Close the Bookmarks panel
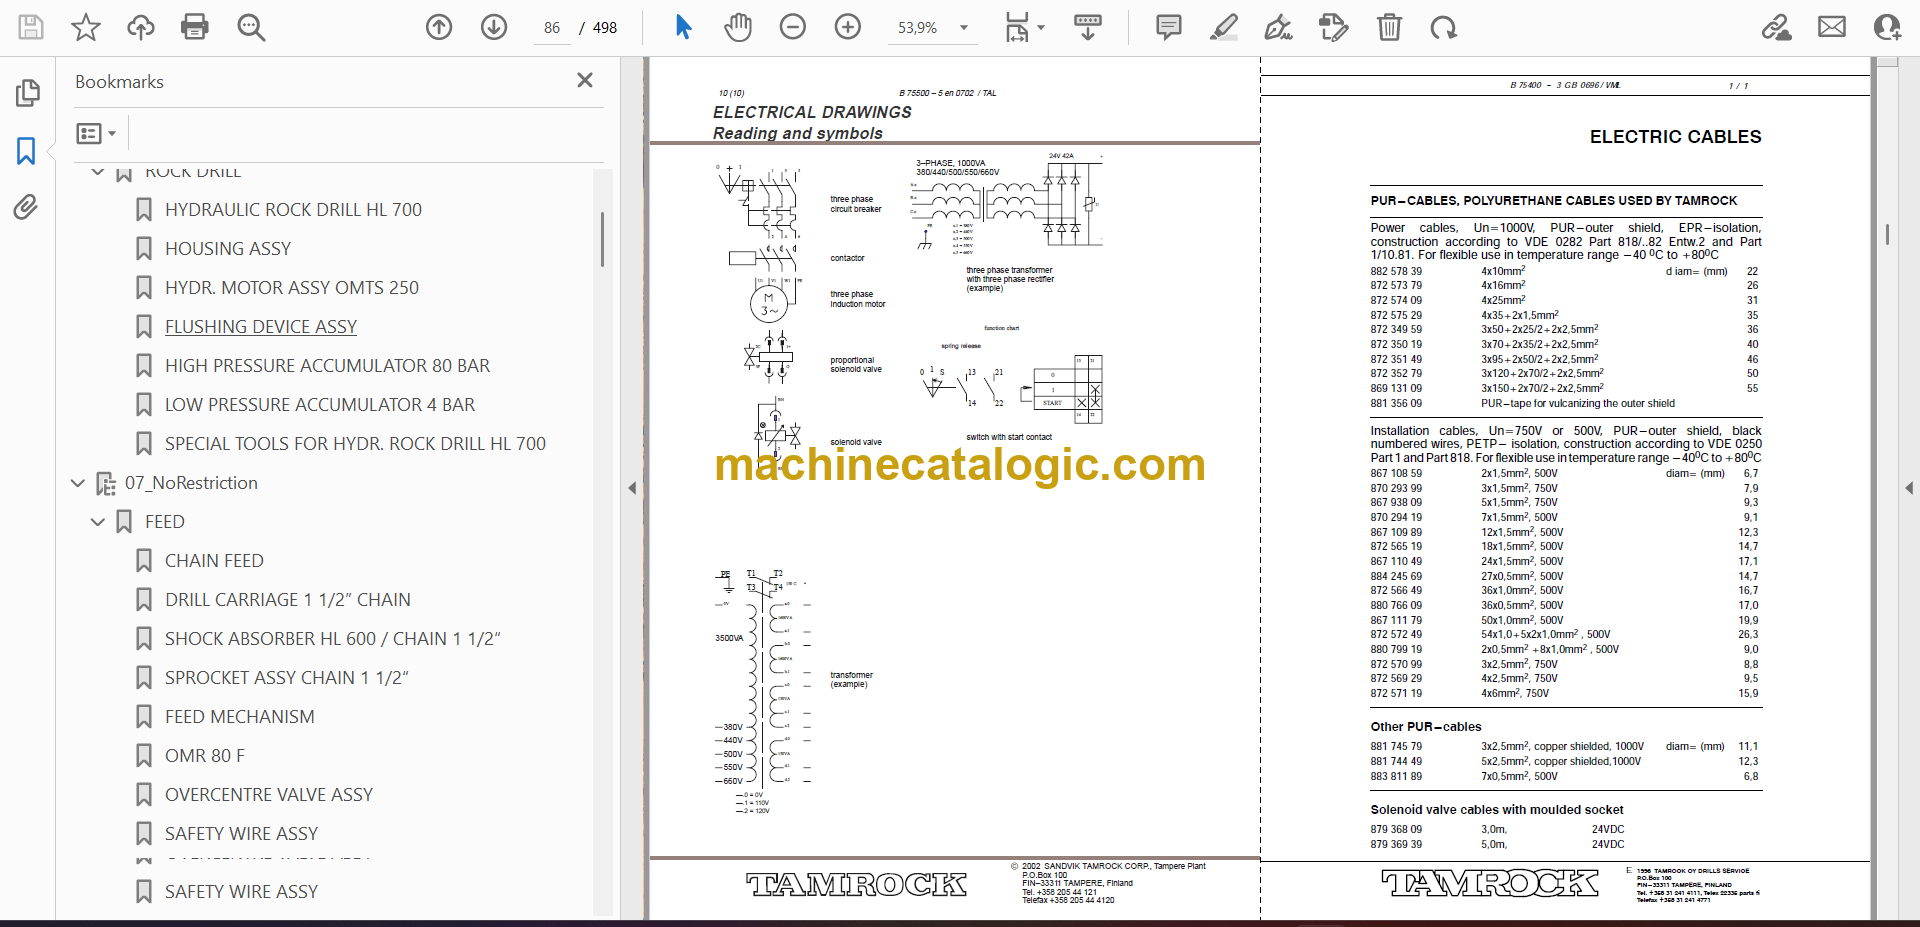The image size is (1920, 927). (585, 80)
